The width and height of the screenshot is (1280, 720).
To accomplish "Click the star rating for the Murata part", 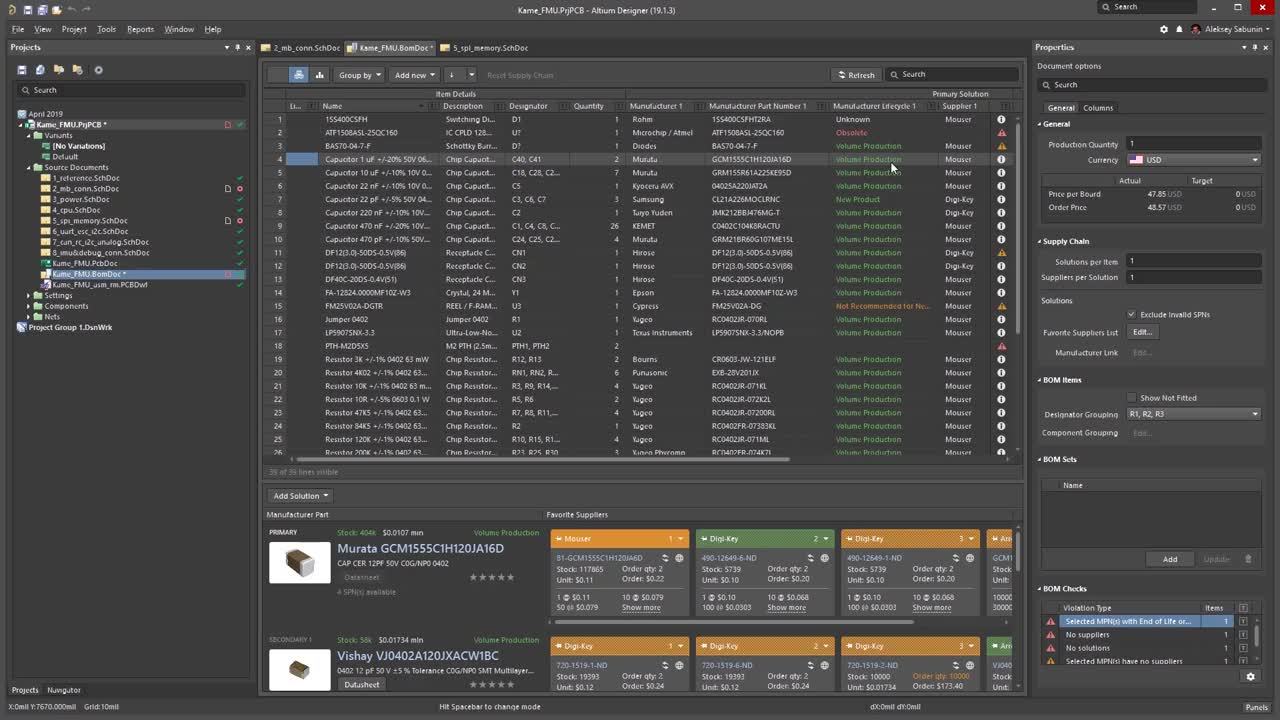I will click(x=492, y=577).
